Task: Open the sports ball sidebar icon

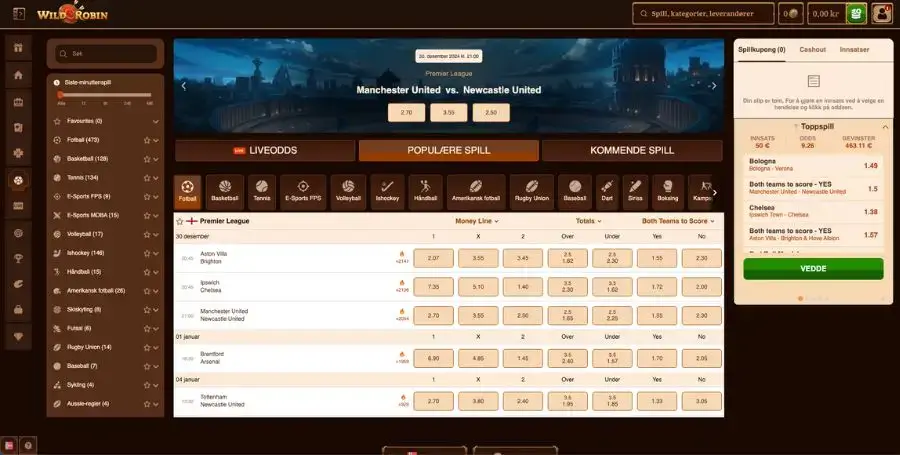Action: (18, 180)
